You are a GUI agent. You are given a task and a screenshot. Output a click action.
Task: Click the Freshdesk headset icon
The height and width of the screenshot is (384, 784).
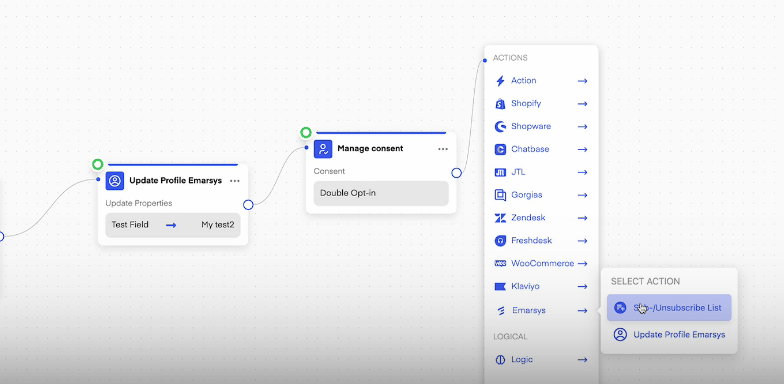coord(500,240)
